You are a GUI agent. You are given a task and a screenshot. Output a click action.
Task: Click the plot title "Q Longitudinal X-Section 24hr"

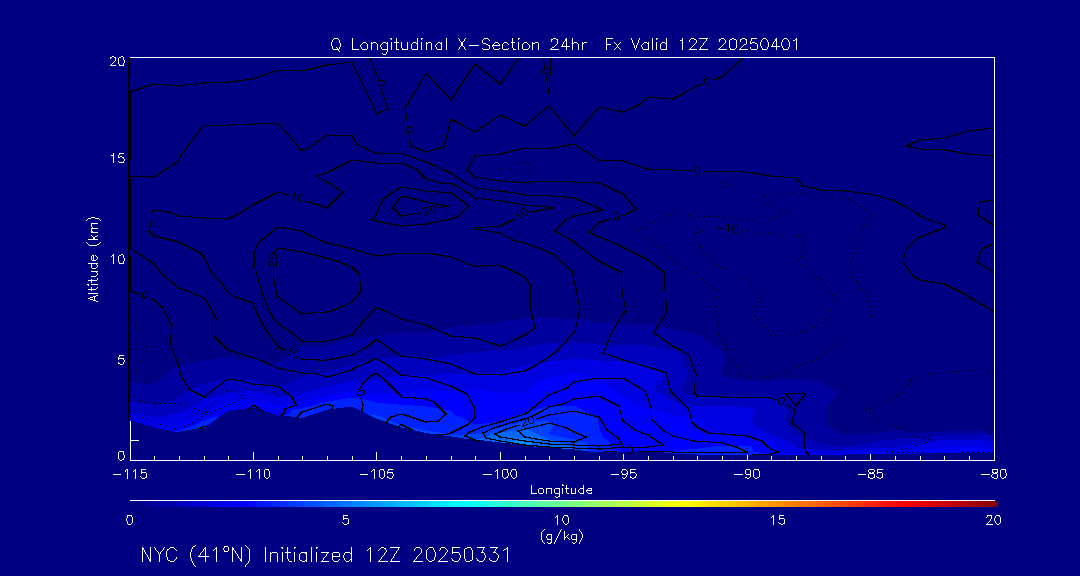(x=458, y=45)
